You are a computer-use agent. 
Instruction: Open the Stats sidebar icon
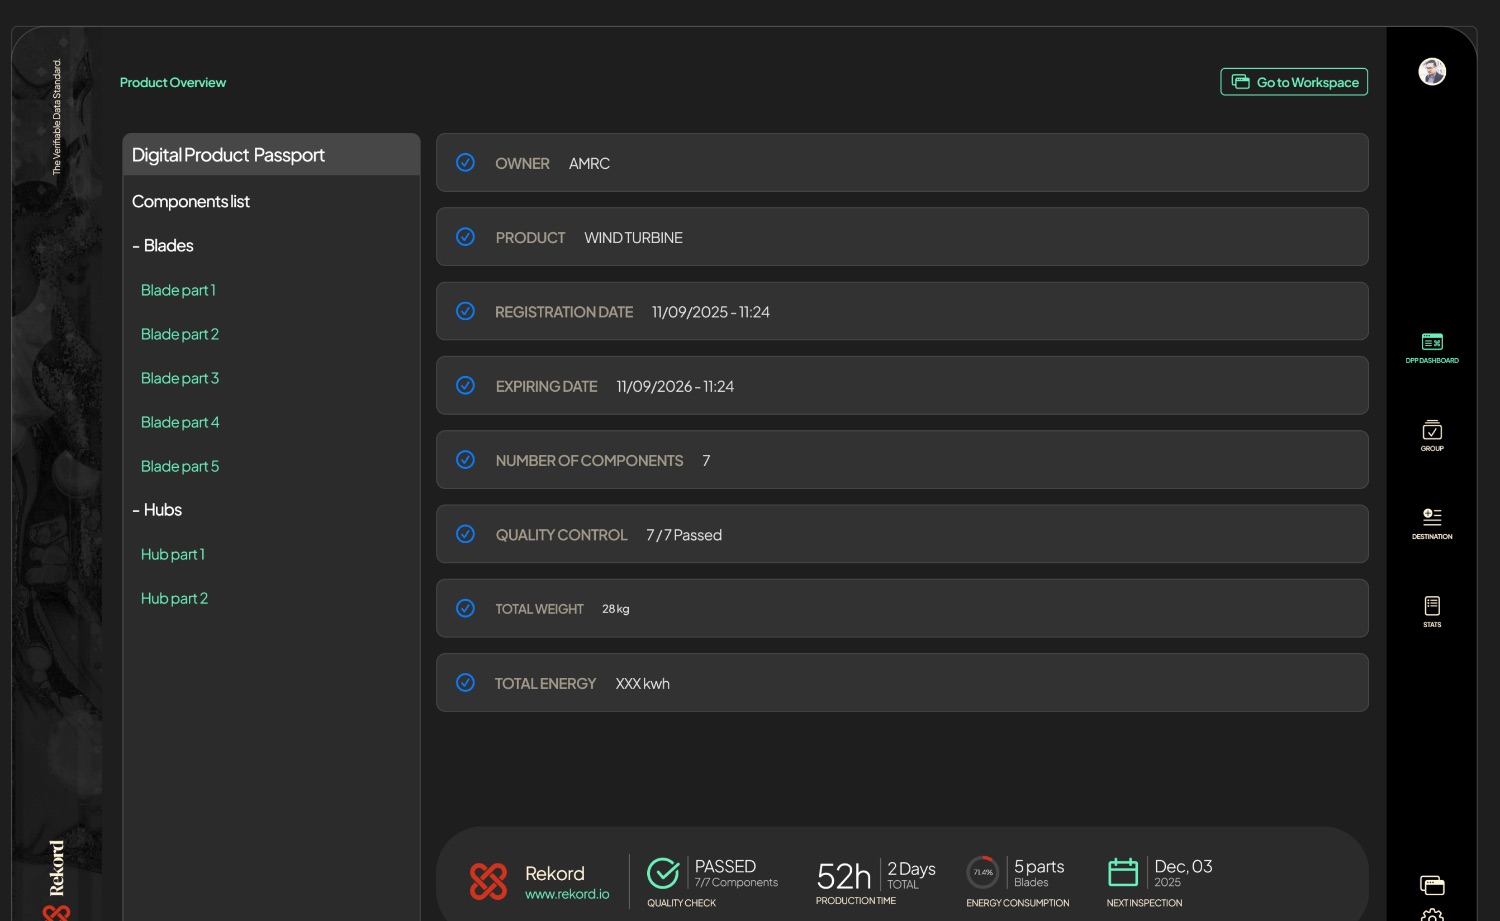[1432, 611]
